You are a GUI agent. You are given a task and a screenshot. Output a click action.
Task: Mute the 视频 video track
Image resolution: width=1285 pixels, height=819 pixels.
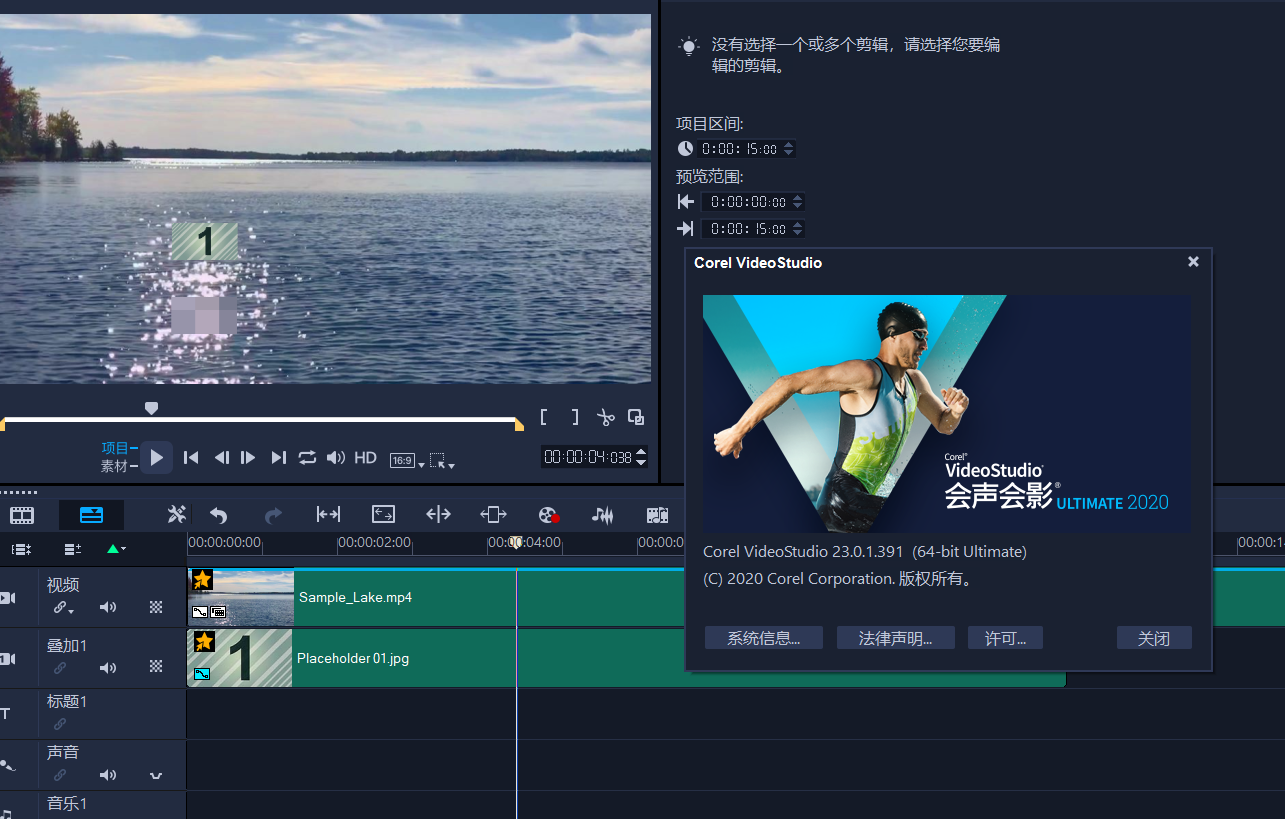(x=107, y=607)
